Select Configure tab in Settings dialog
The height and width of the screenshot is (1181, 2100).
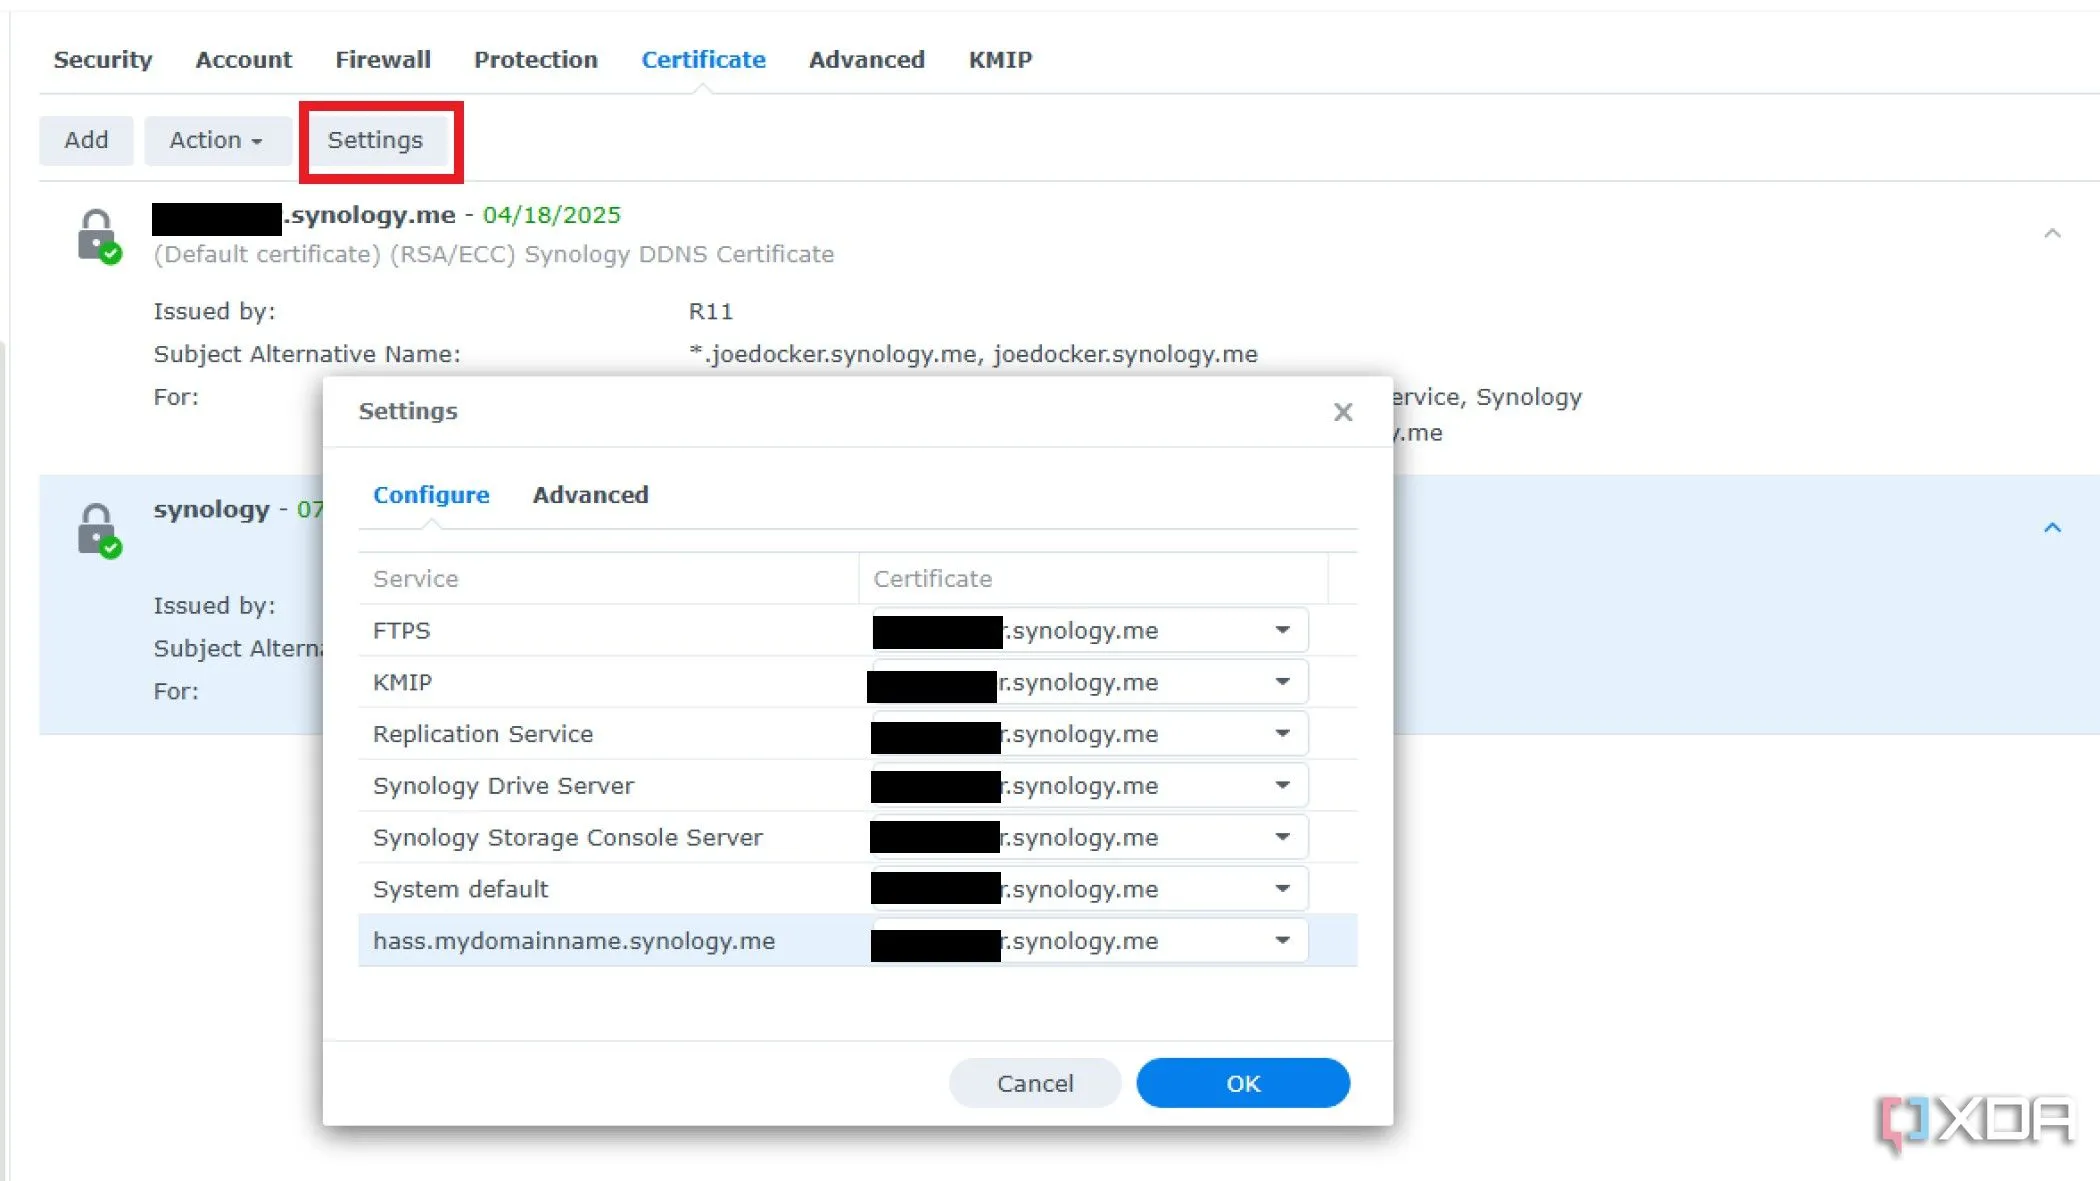(431, 495)
